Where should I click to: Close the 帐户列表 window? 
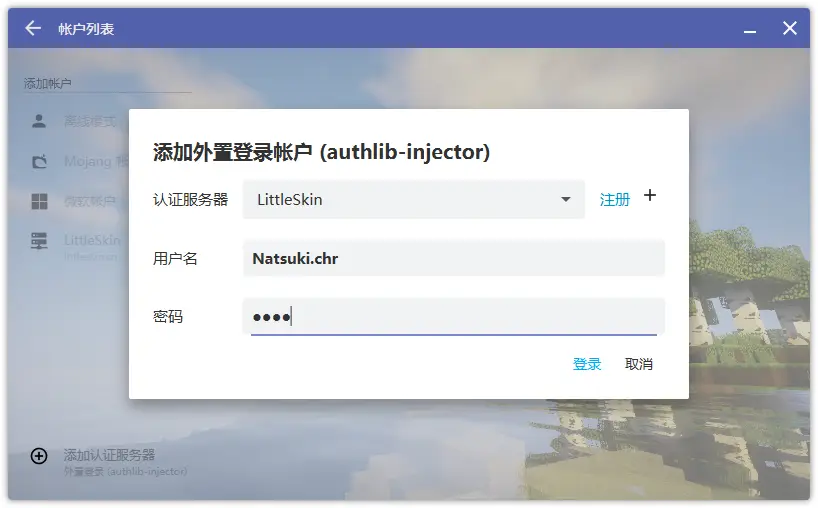[x=790, y=28]
